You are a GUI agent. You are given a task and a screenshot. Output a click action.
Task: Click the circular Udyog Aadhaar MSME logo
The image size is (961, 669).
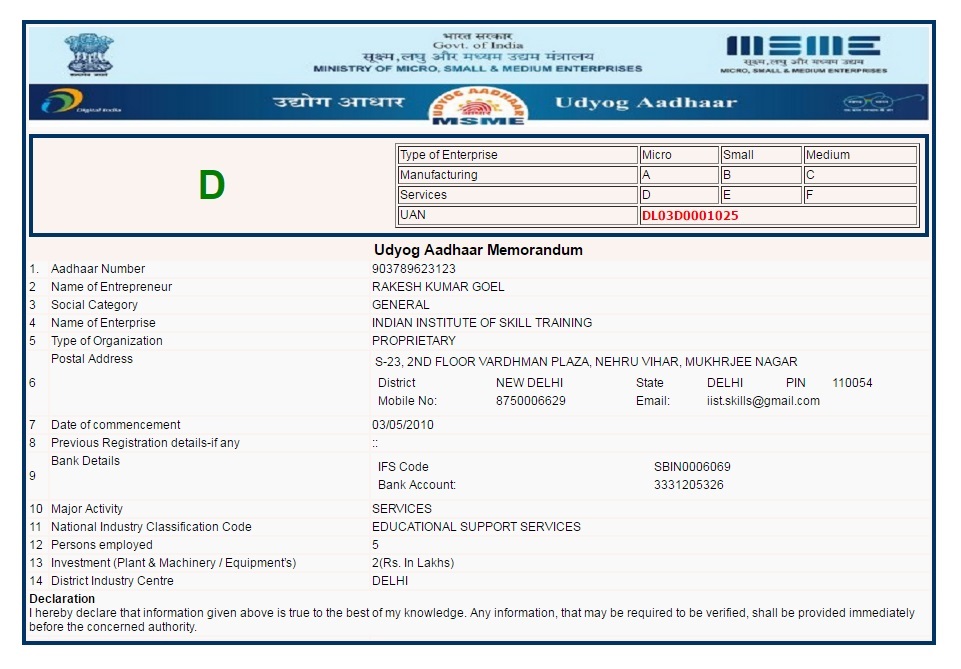pos(478,104)
